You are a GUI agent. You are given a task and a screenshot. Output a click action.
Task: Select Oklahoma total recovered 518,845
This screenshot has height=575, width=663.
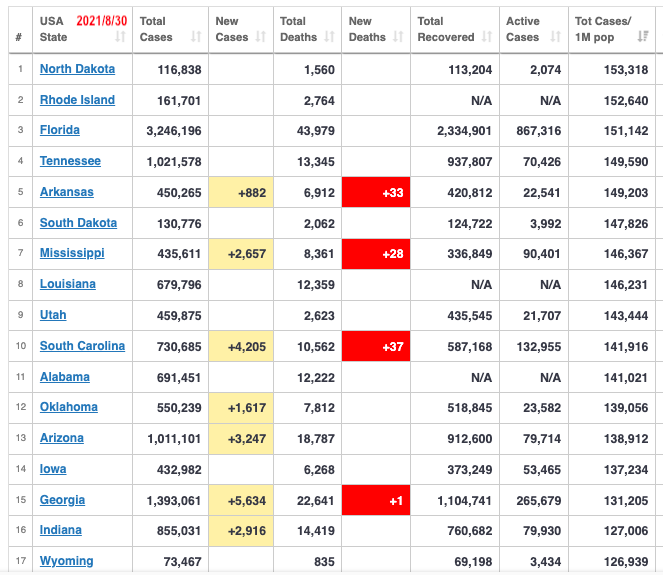[x=470, y=408]
